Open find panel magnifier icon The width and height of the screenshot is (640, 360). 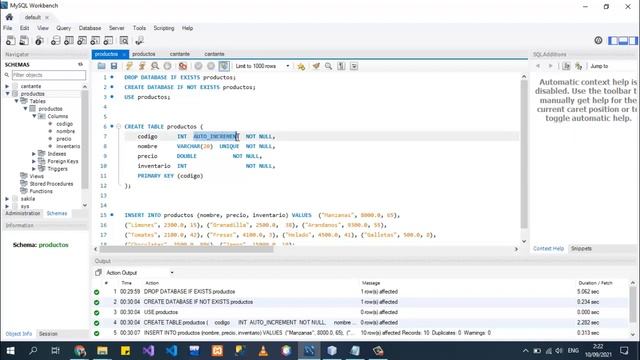coord(329,66)
